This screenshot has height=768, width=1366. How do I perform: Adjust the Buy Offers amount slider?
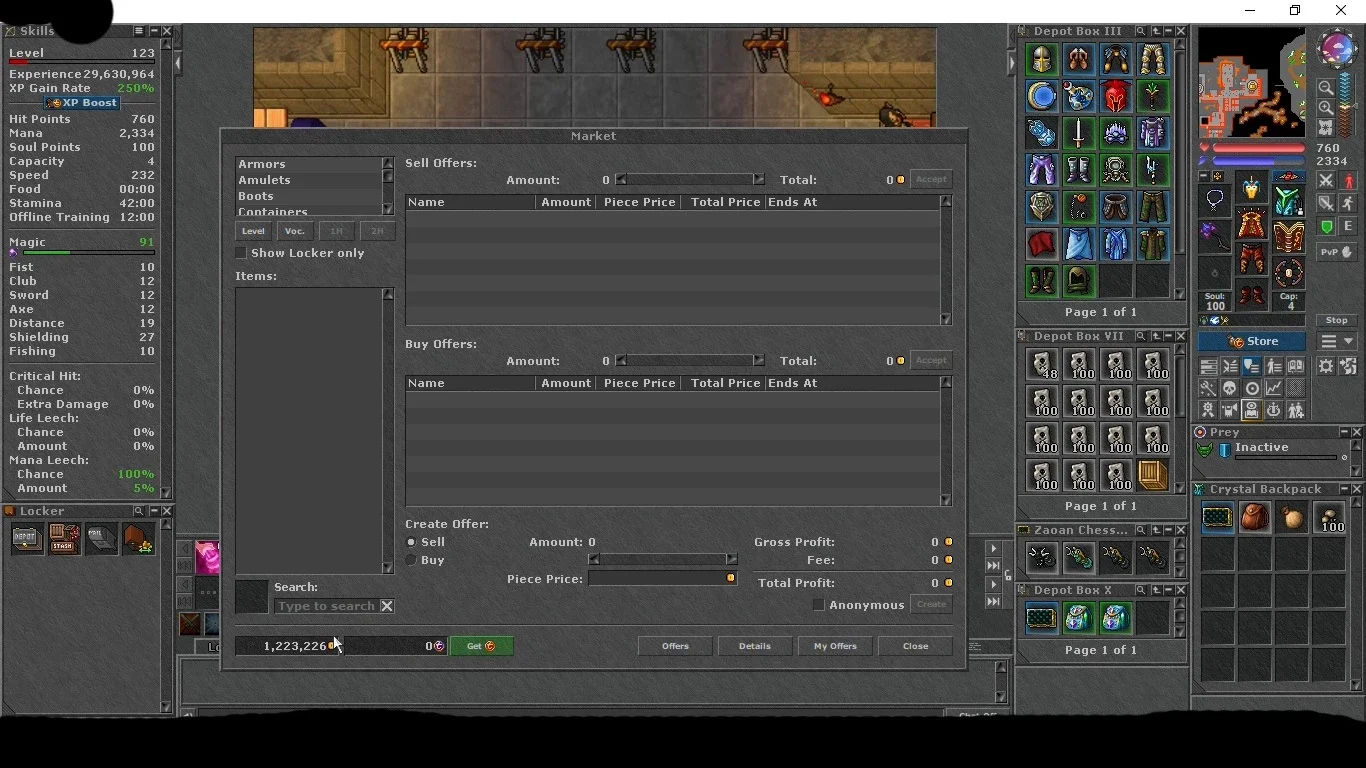pyautogui.click(x=690, y=361)
